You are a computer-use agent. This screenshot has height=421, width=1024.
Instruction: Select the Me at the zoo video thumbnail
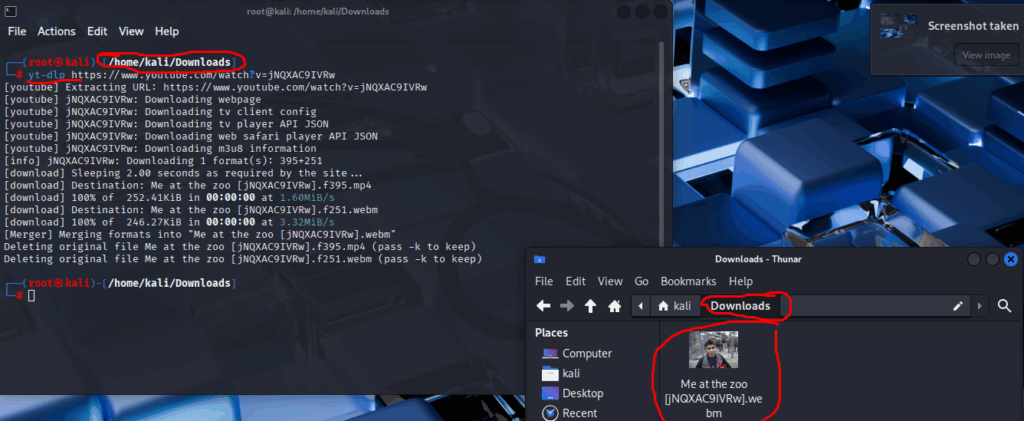(x=713, y=350)
